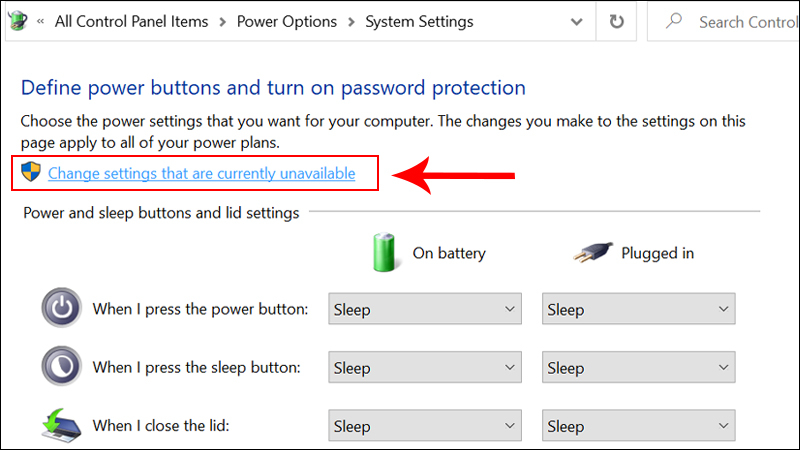Click the Control Panel icon in address bar
The width and height of the screenshot is (800, 450).
tap(19, 21)
